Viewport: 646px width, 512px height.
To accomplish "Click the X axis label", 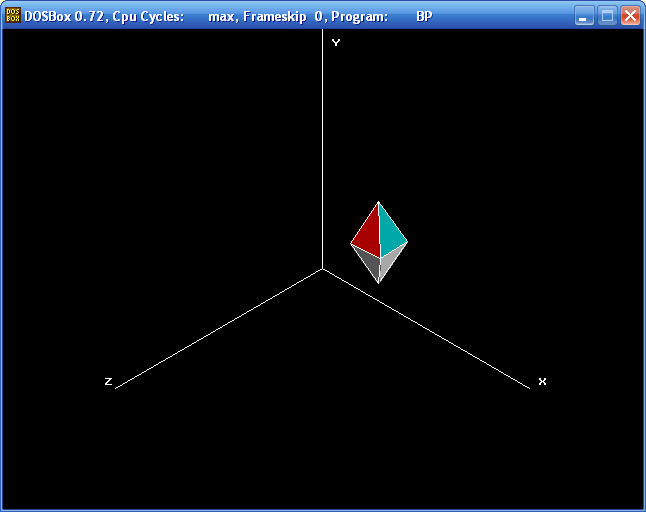I will point(542,381).
